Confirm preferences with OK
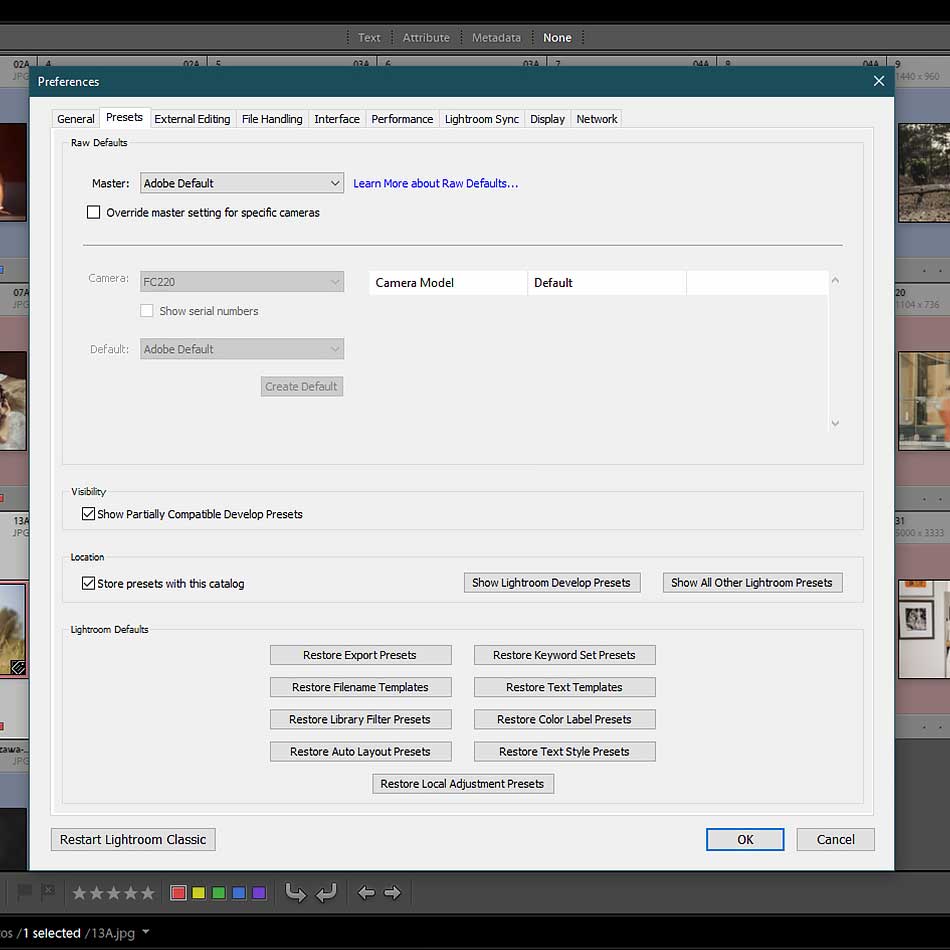950x950 pixels. [745, 839]
